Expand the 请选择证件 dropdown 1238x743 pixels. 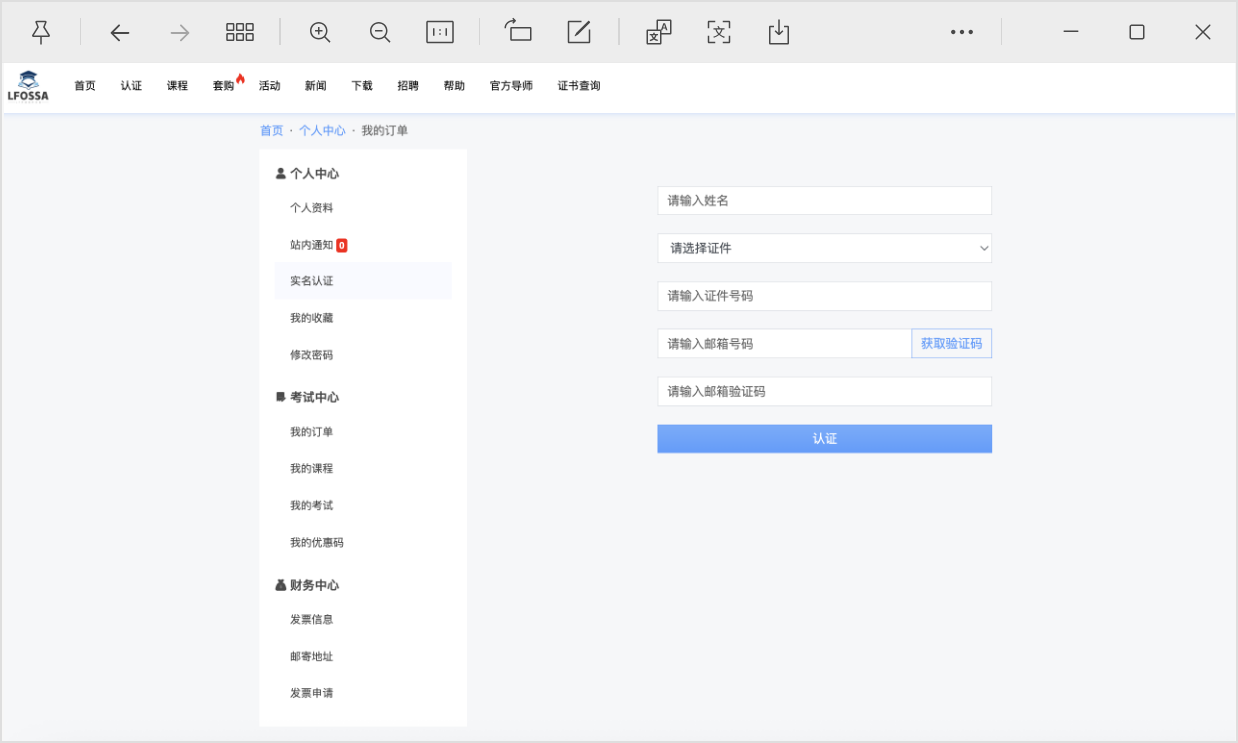(824, 248)
